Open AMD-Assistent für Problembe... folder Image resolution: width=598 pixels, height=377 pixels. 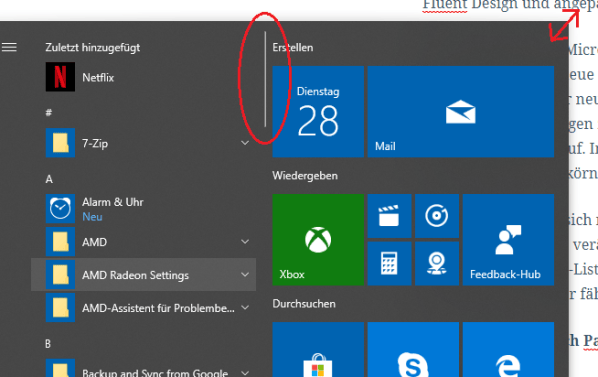[x=143, y=308]
